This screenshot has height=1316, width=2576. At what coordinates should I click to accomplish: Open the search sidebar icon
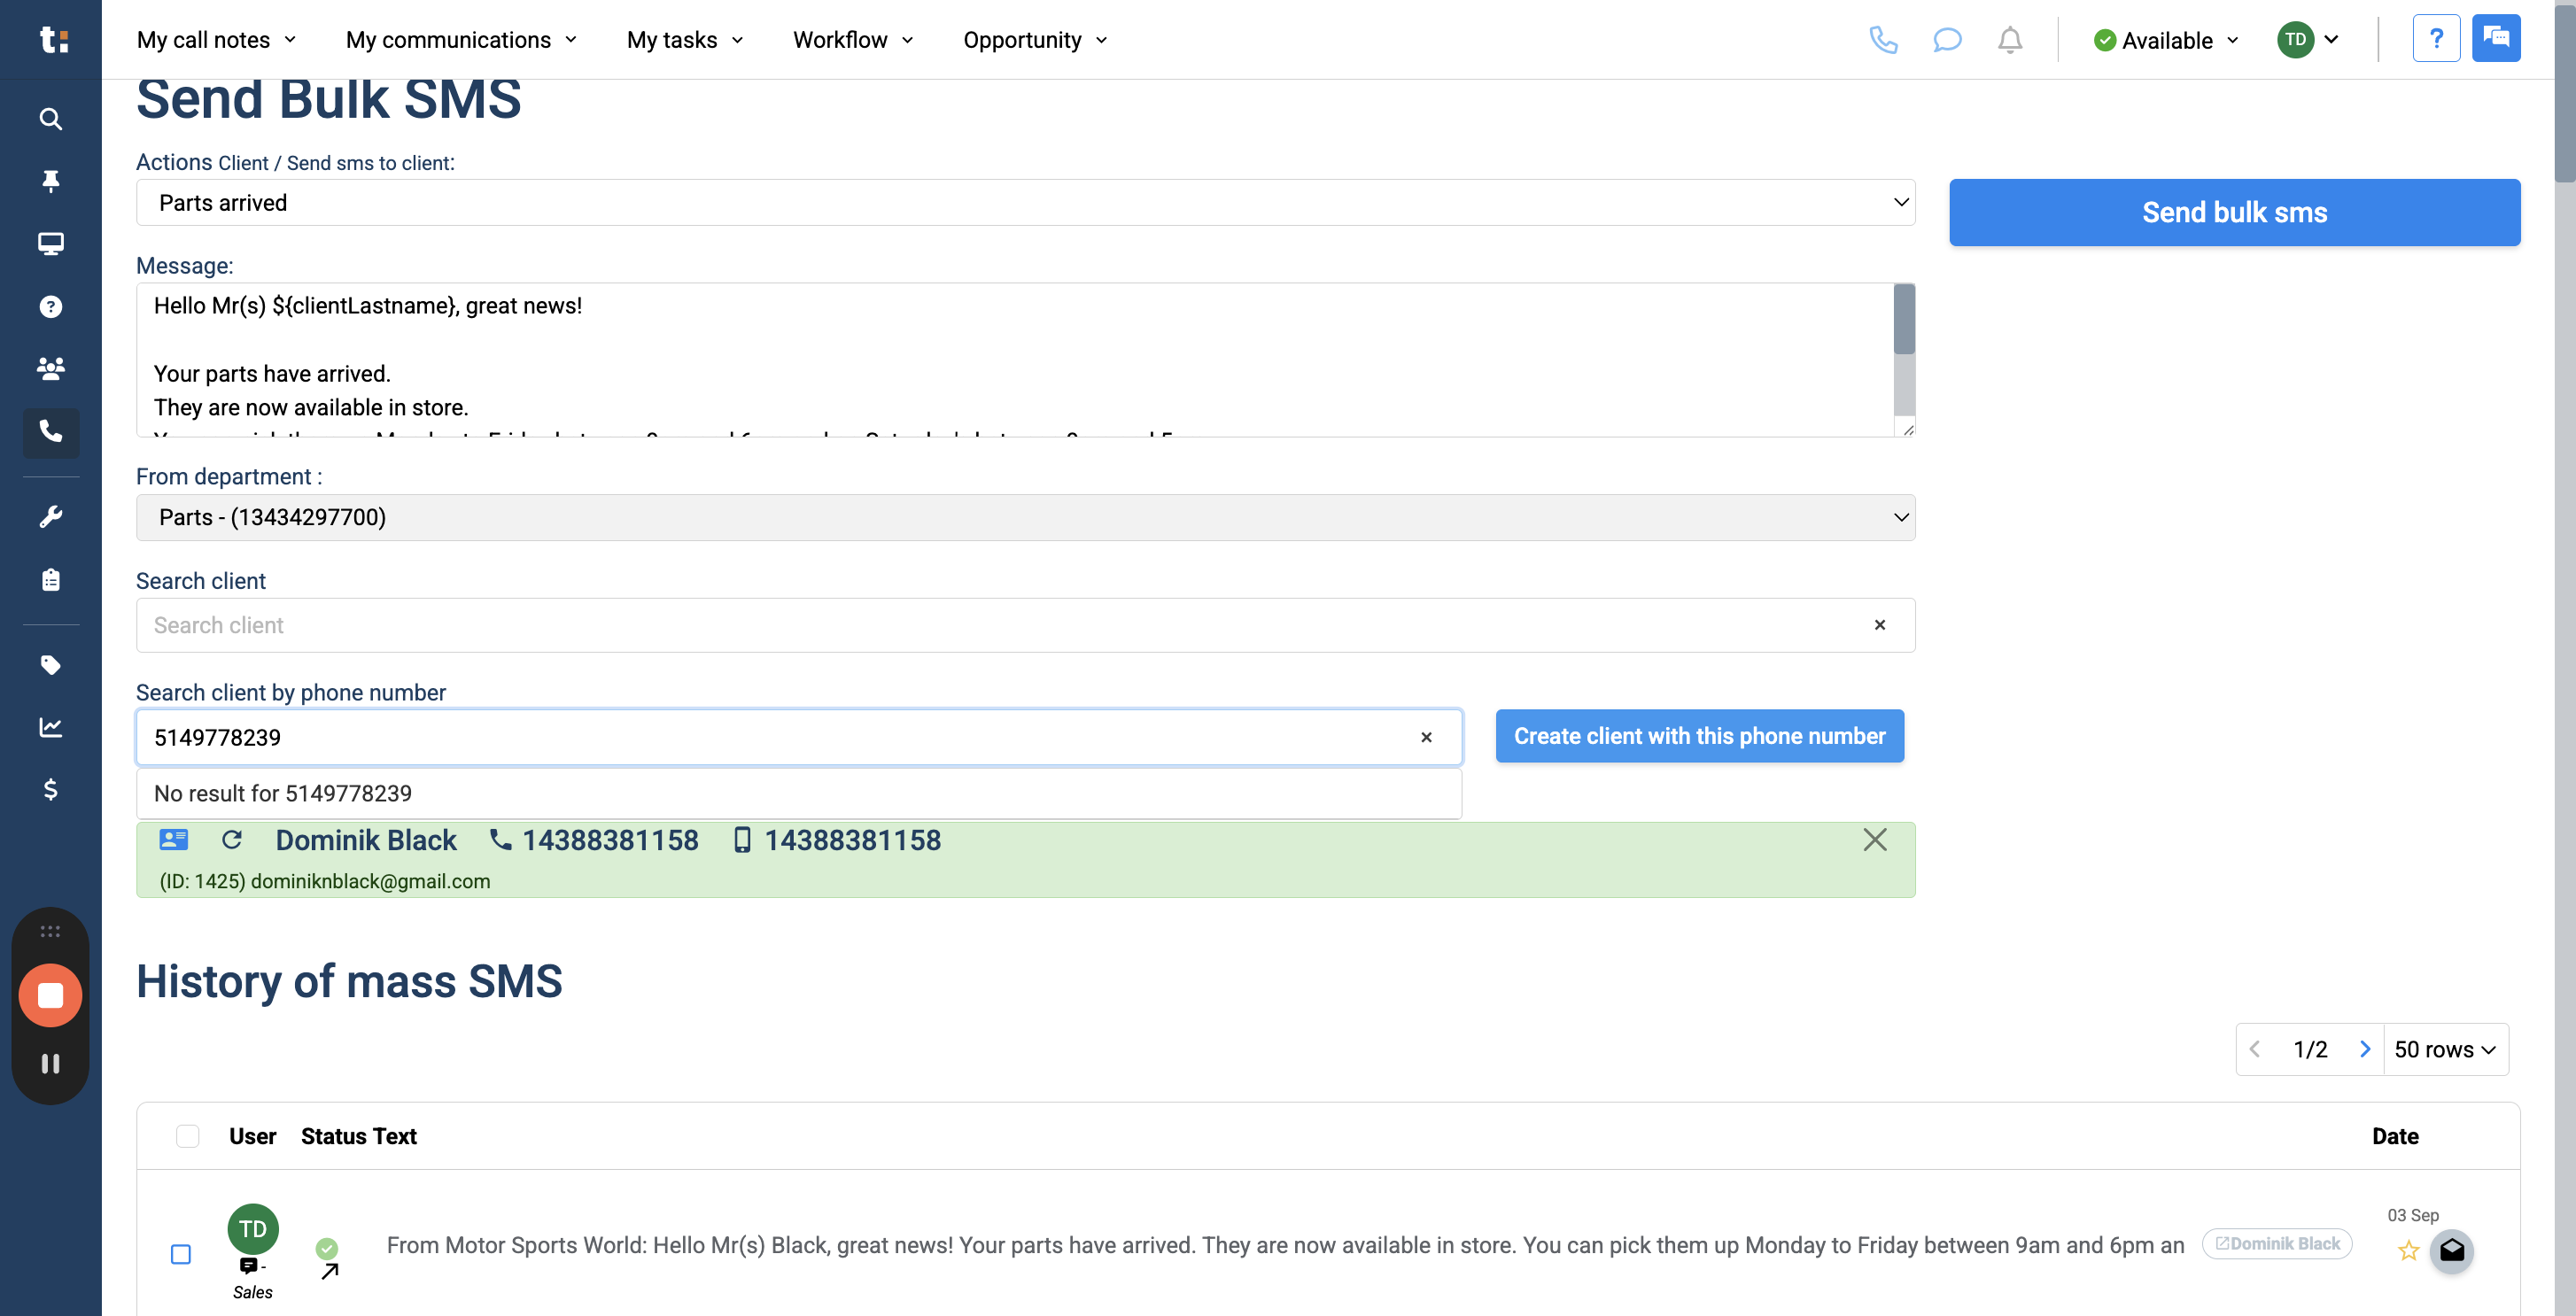pyautogui.click(x=50, y=119)
